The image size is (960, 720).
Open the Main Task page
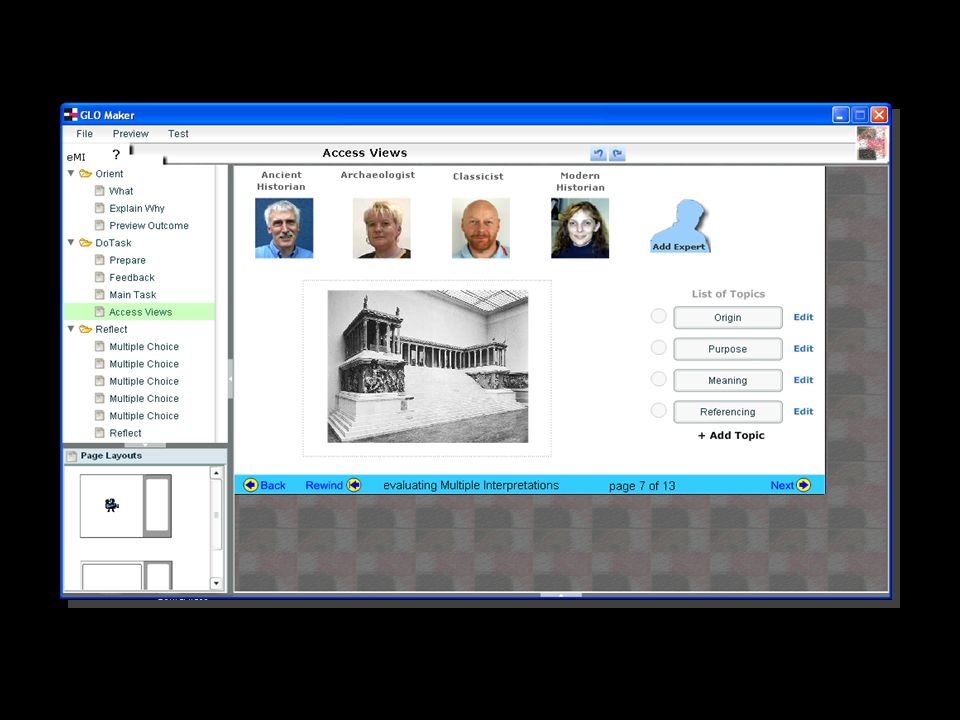coord(132,294)
